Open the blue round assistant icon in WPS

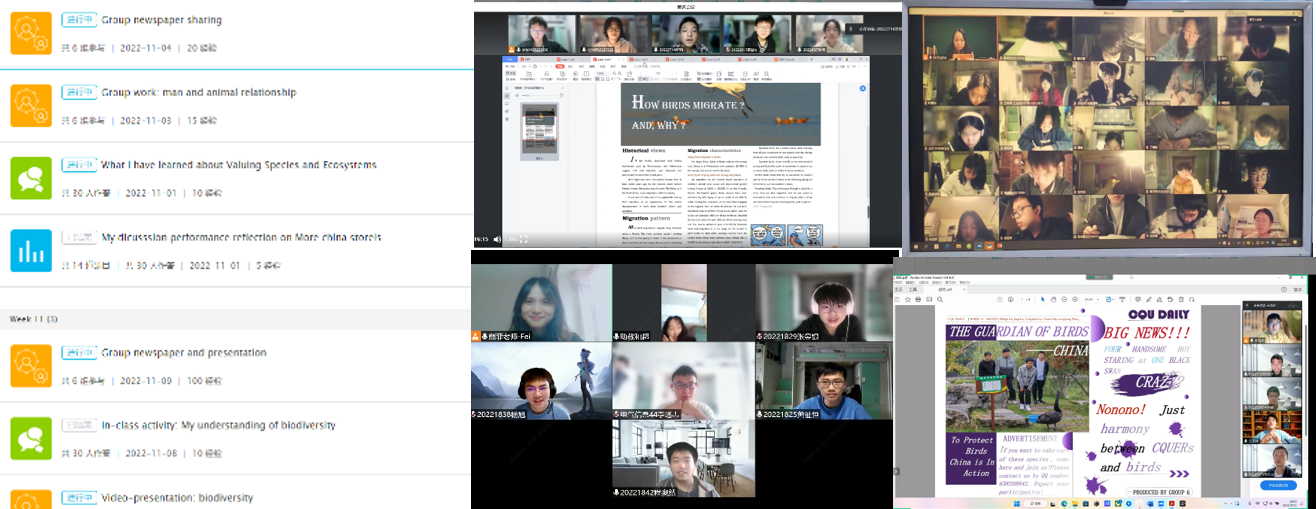(863, 88)
